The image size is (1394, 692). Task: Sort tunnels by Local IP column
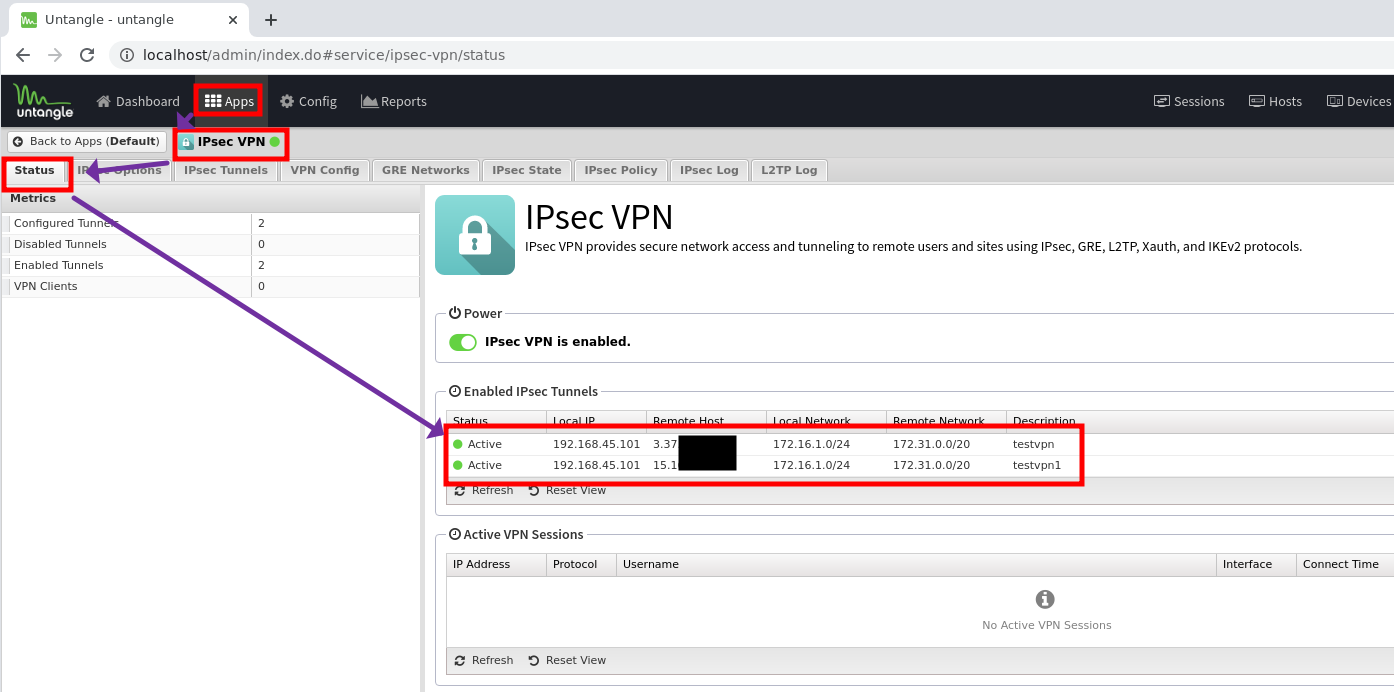coord(596,421)
